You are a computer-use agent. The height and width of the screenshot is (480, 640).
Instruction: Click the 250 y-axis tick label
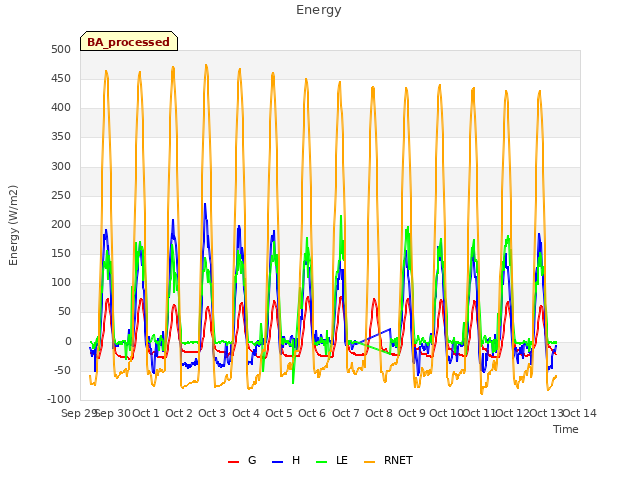coord(61,196)
